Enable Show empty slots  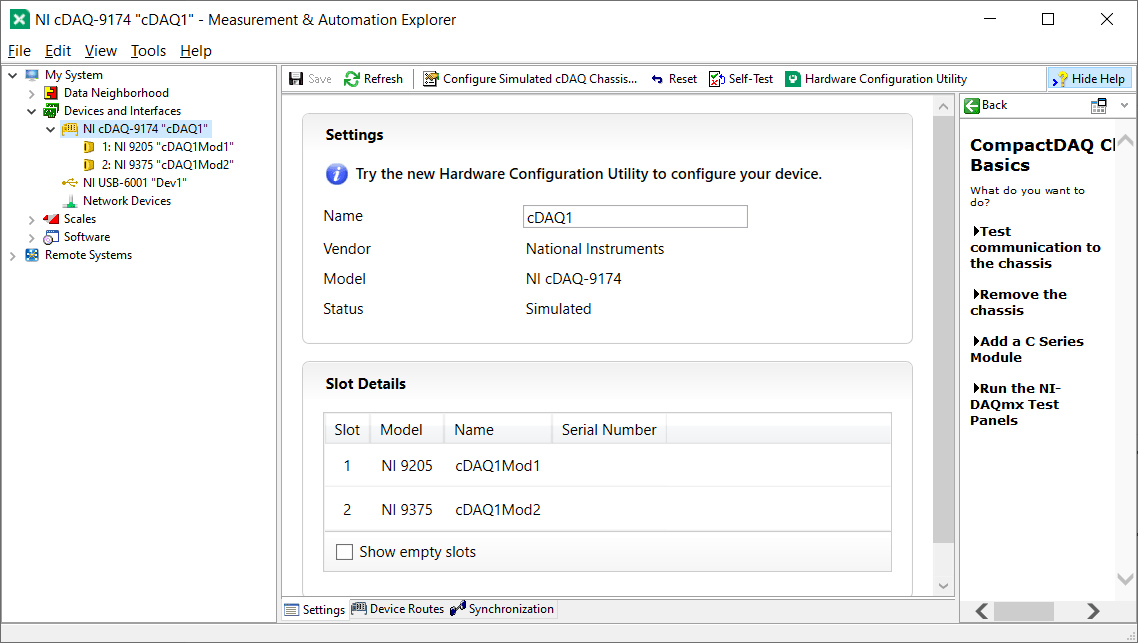tap(344, 551)
